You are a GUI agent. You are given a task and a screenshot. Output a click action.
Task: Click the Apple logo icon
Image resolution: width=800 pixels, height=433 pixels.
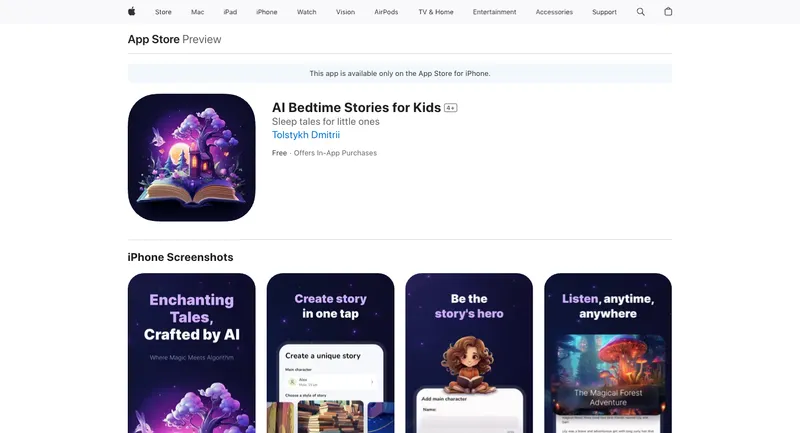click(132, 12)
